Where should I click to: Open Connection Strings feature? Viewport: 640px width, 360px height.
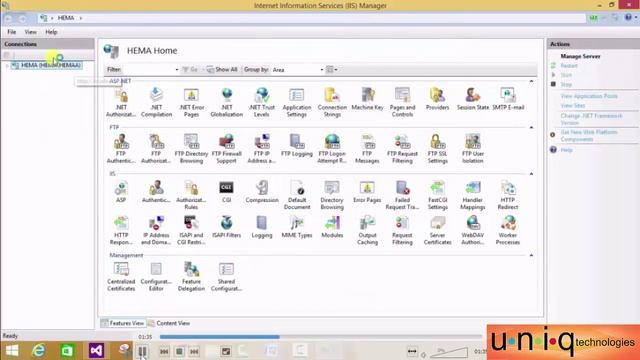[332, 102]
